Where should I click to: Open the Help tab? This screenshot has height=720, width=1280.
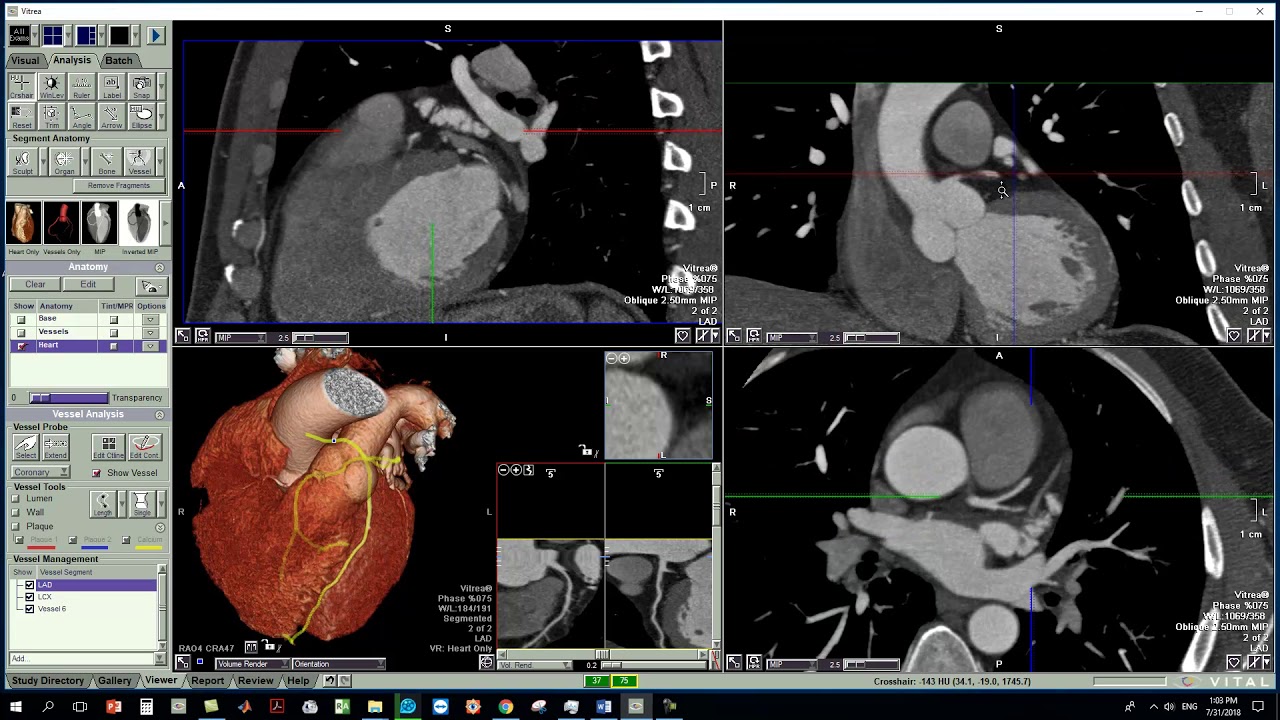click(298, 681)
